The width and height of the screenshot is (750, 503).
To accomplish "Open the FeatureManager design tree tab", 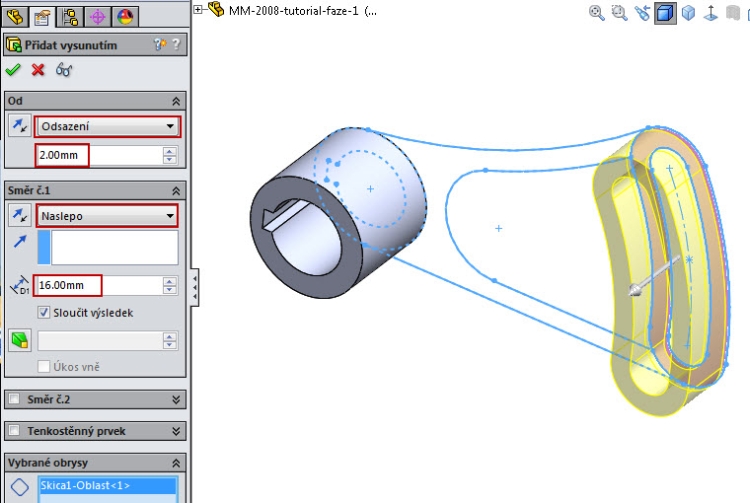I will coord(14,17).
